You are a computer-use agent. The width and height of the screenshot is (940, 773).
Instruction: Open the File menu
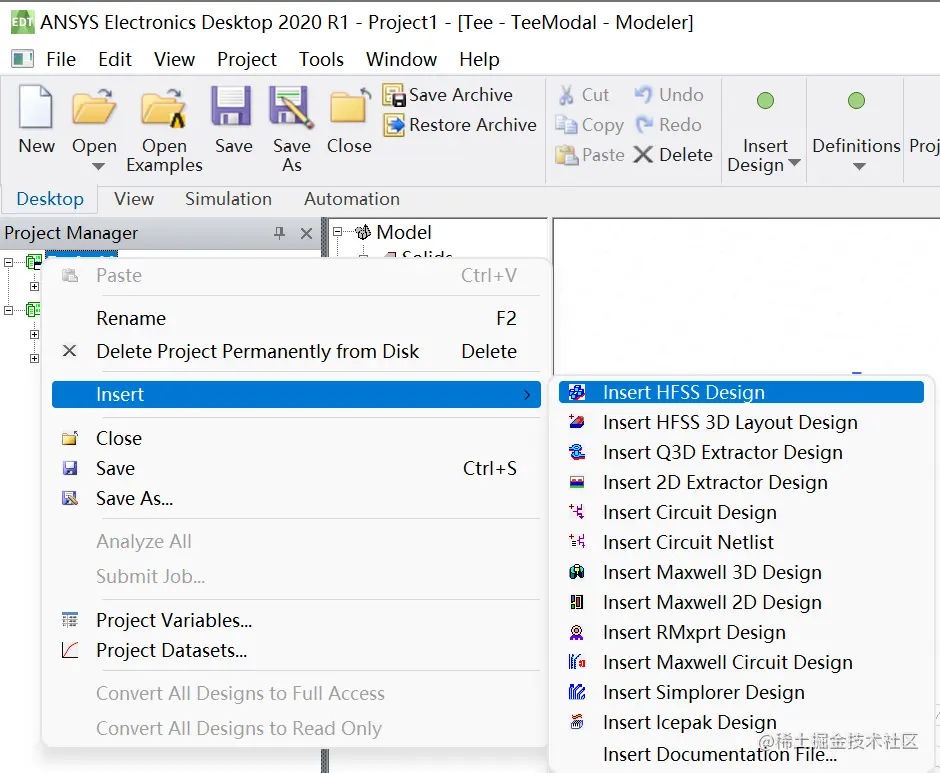(61, 59)
